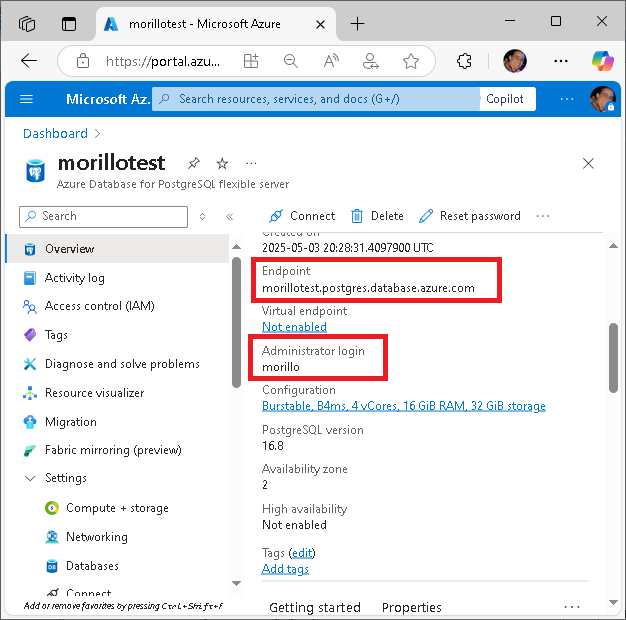Toggle expand/collapse all menu groups
This screenshot has height=620, width=626.
click(202, 217)
